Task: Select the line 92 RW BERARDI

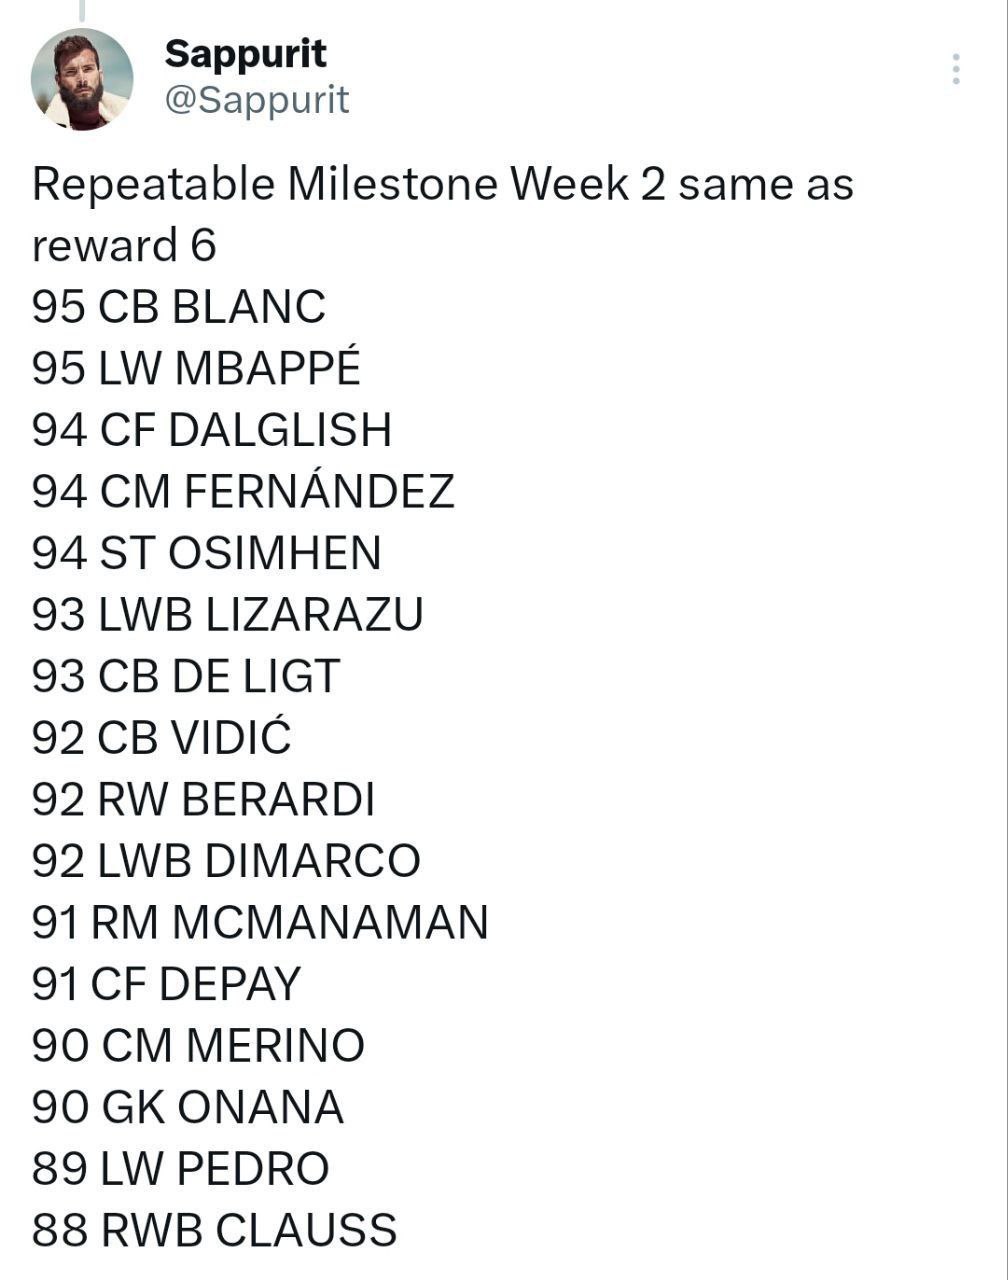Action: click(203, 800)
